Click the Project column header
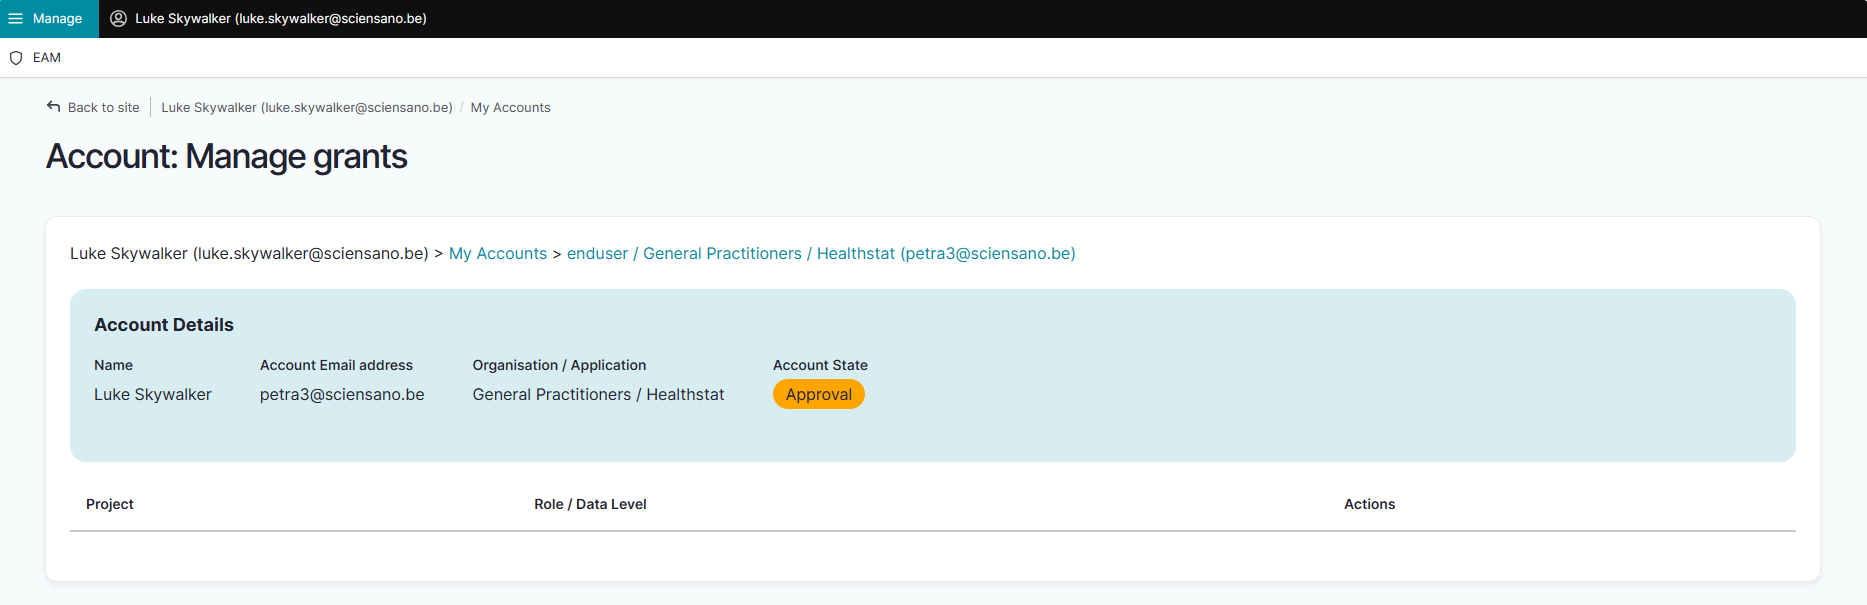 coord(109,505)
